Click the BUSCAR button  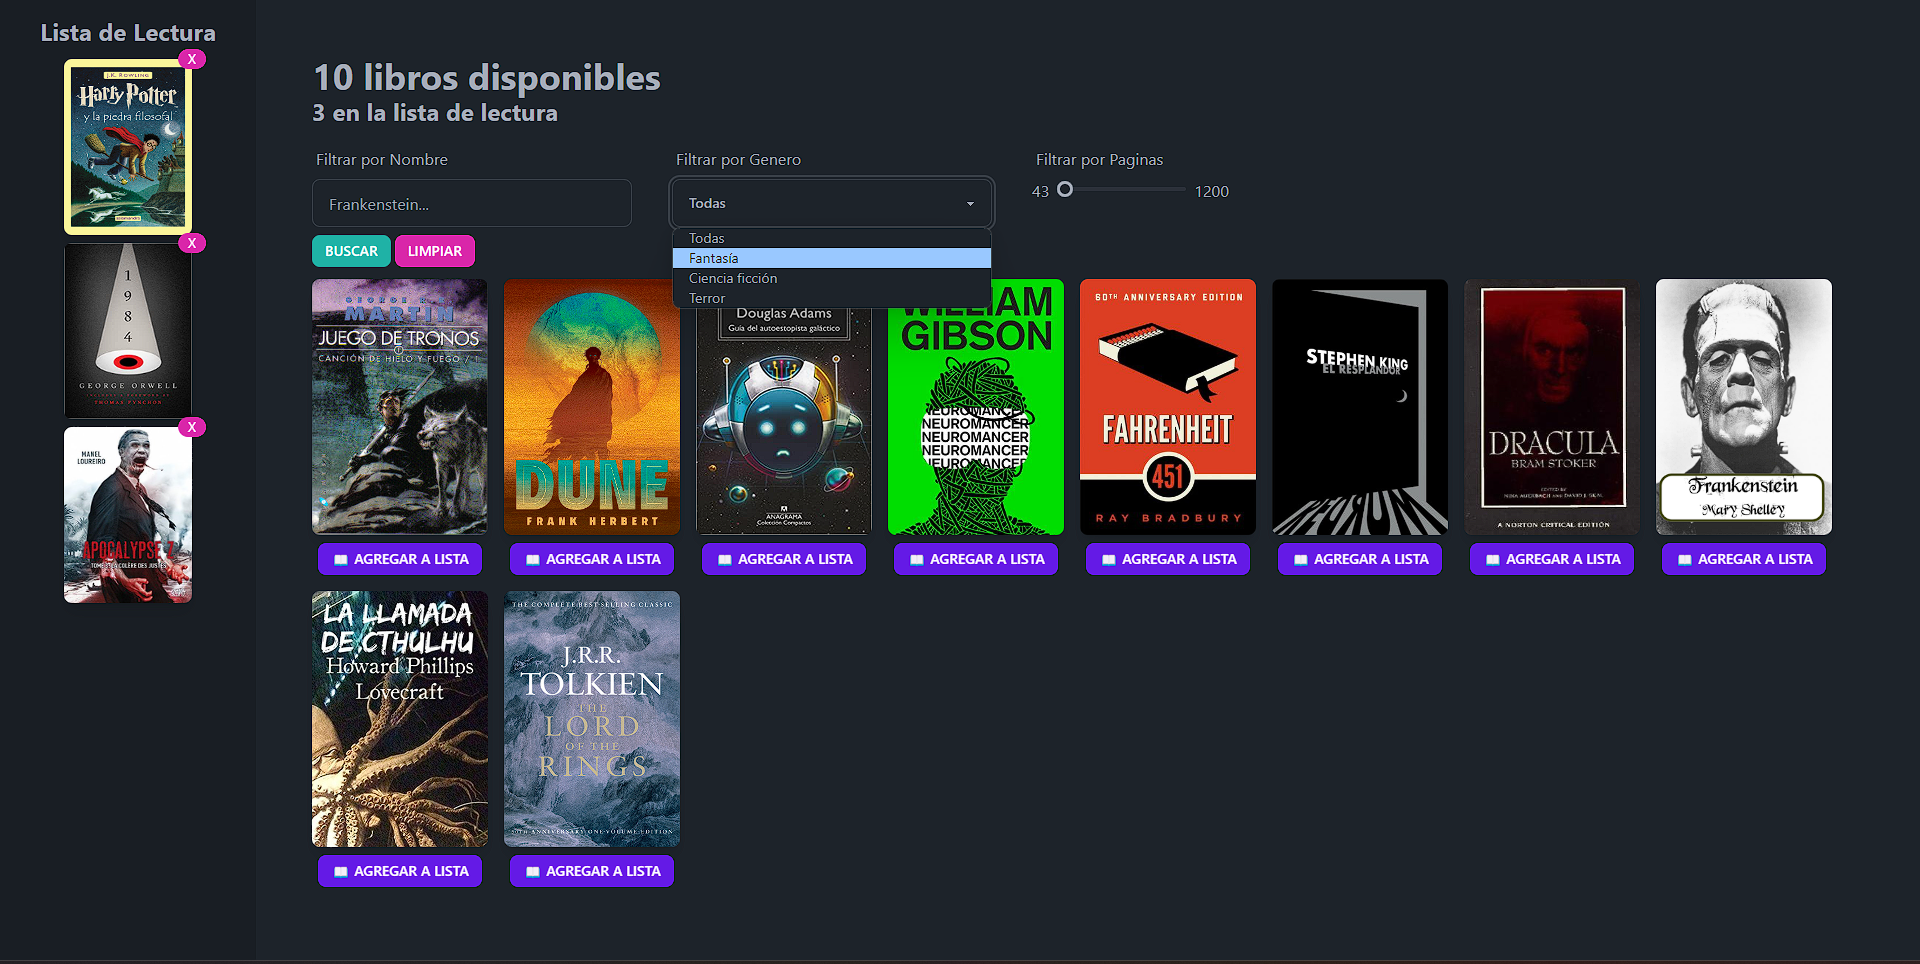coord(351,251)
